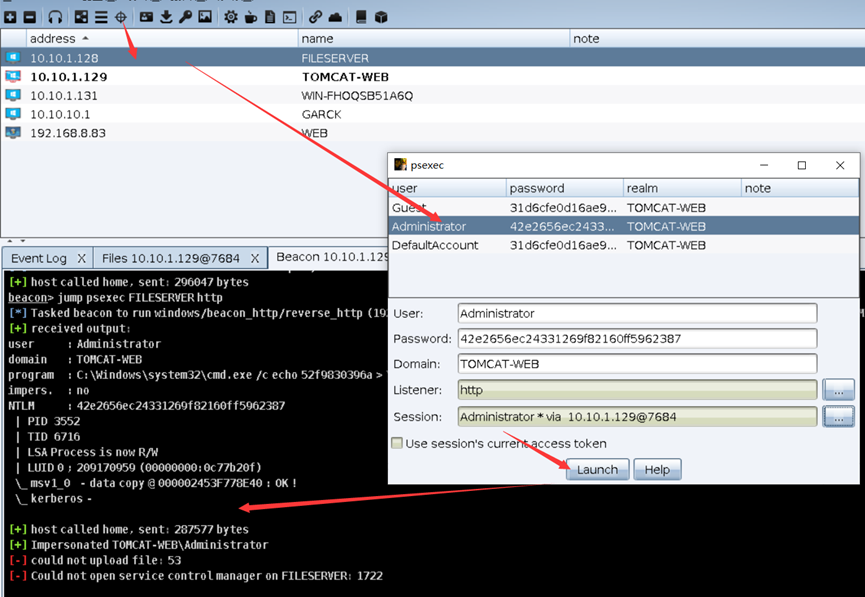Open Listeners via the headphones icon

[55, 17]
